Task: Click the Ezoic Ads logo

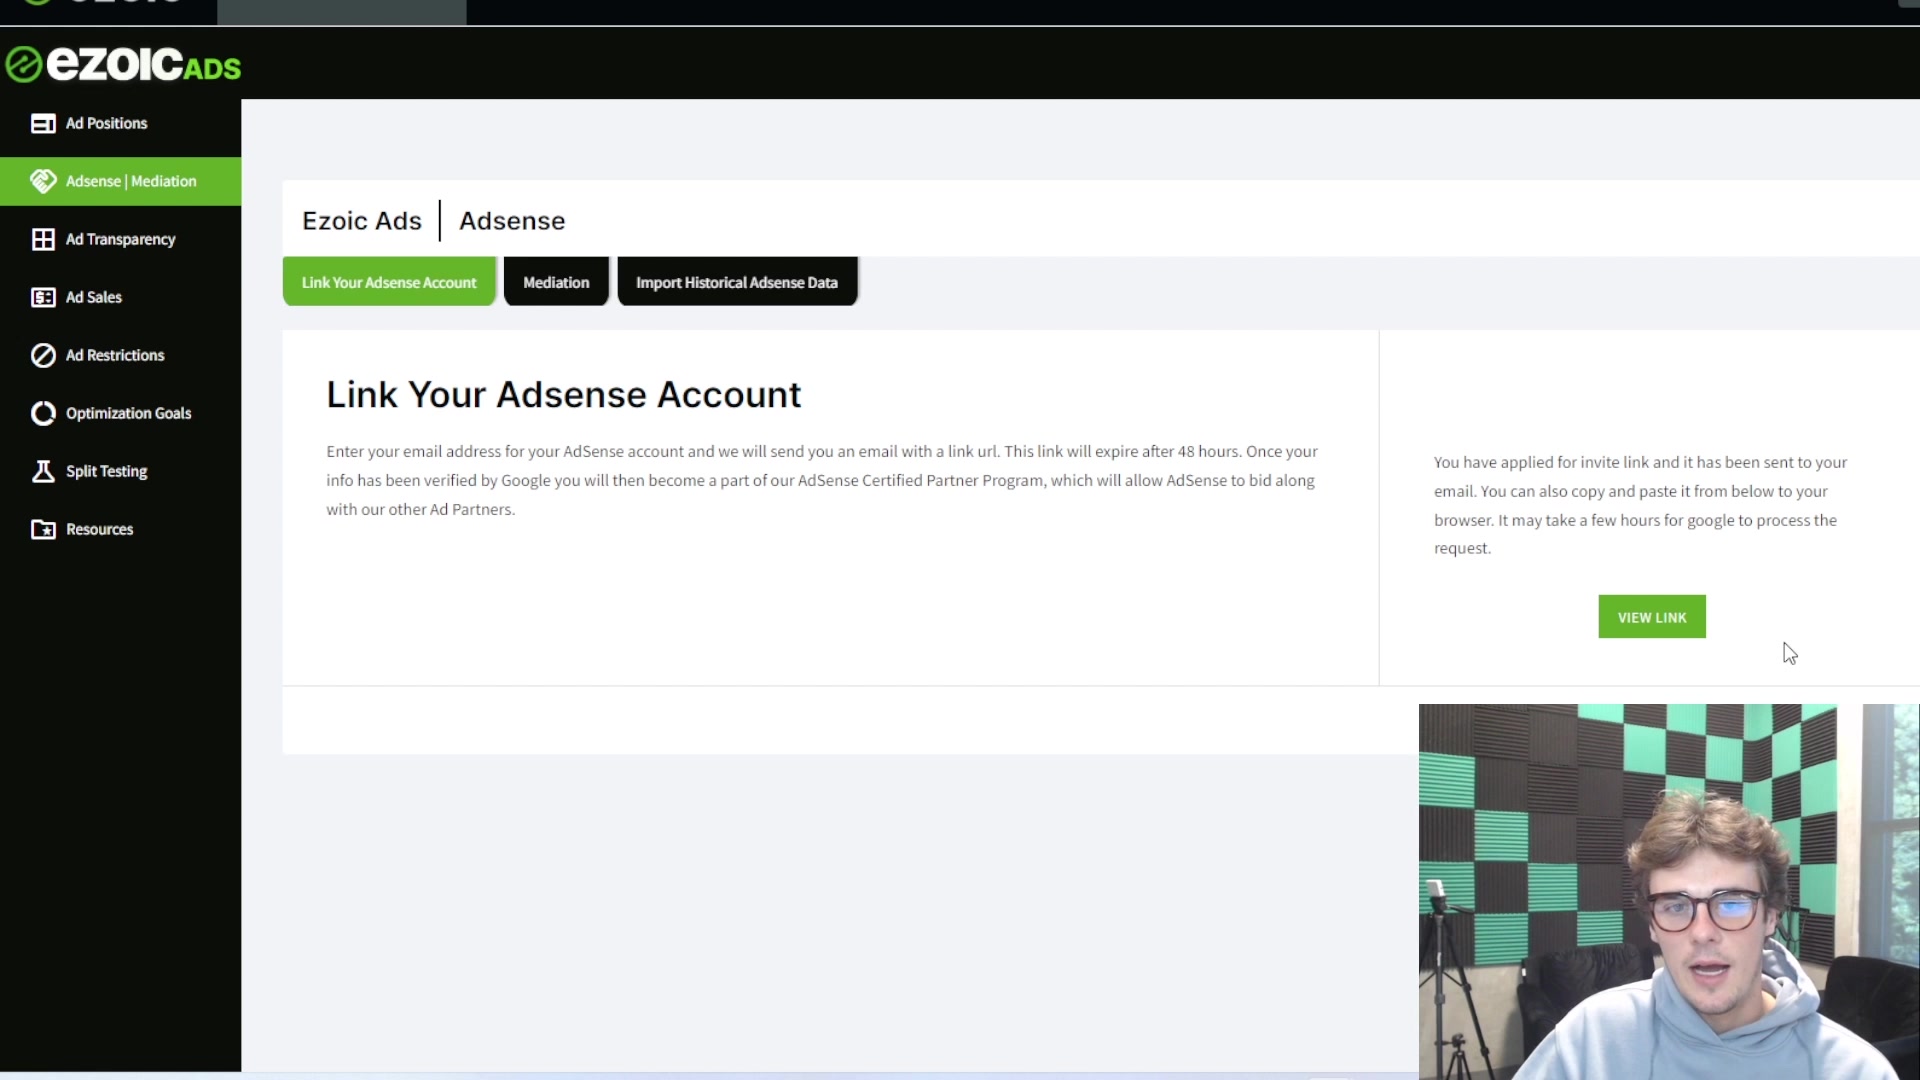Action: pos(123,65)
